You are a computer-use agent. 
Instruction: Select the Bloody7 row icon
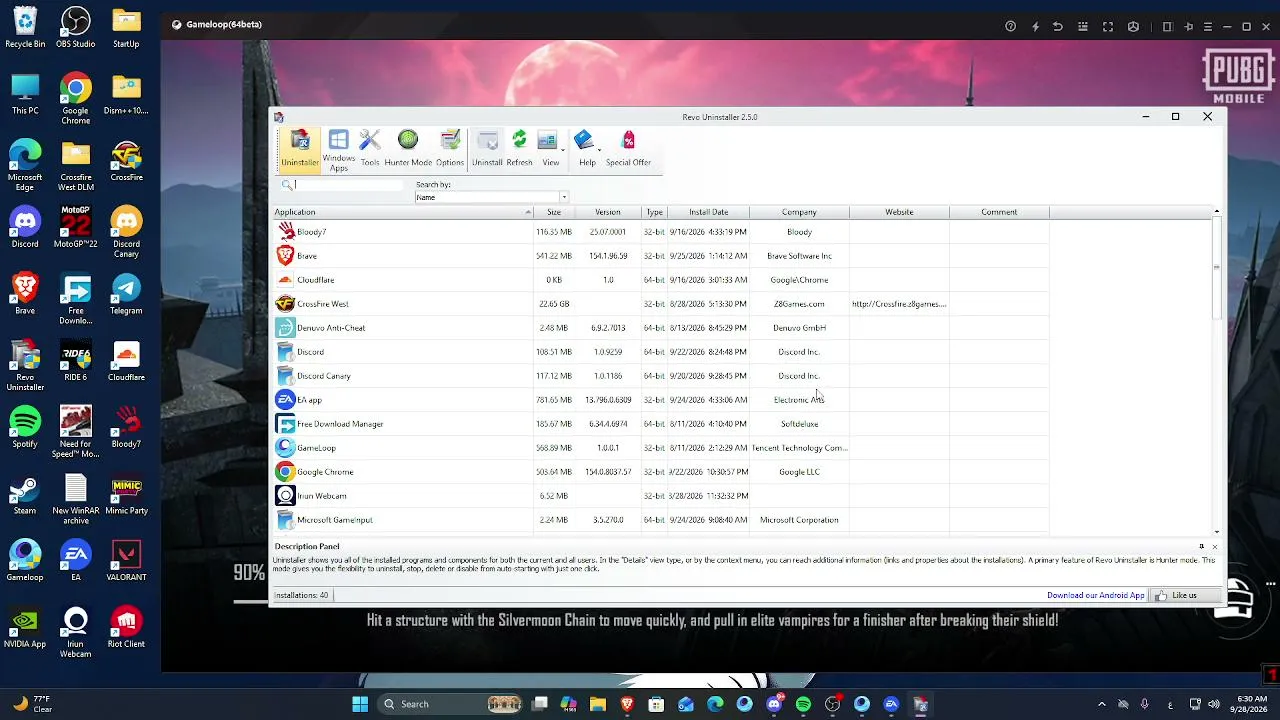[285, 232]
